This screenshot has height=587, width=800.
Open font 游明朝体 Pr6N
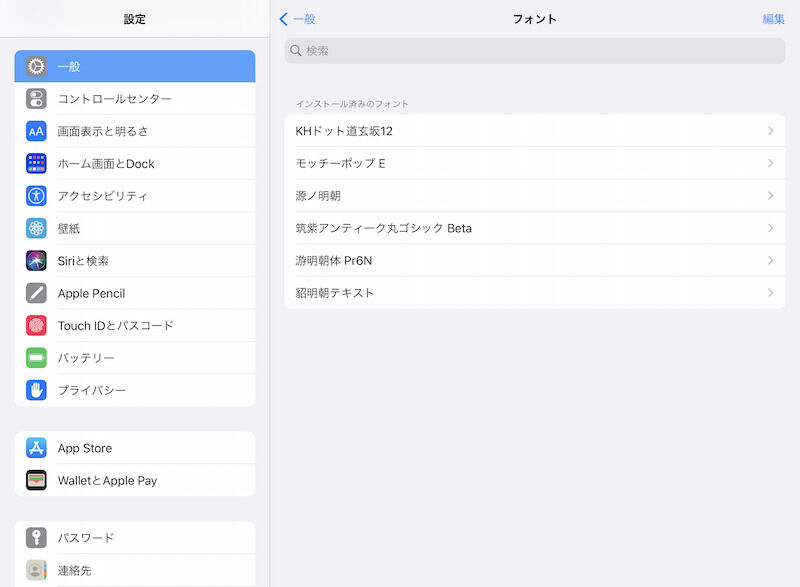coord(535,261)
